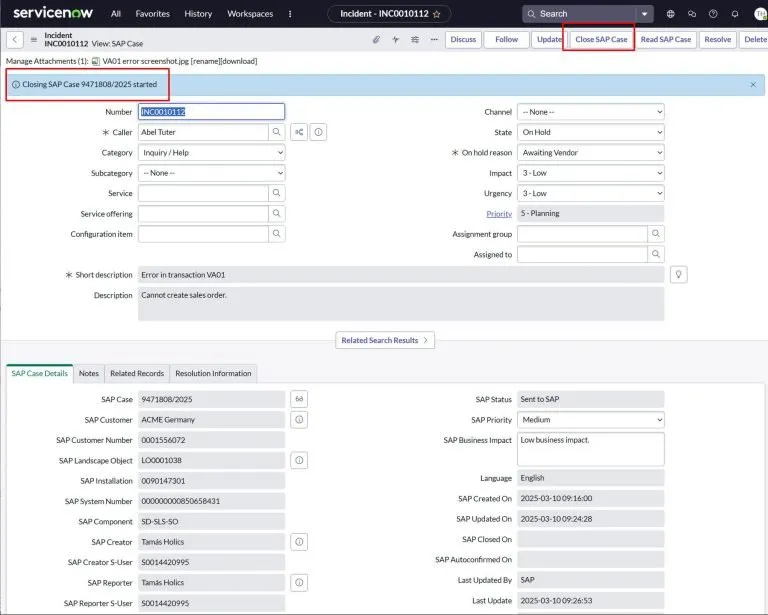Click the Number input field
768x615 pixels.
click(x=212, y=112)
